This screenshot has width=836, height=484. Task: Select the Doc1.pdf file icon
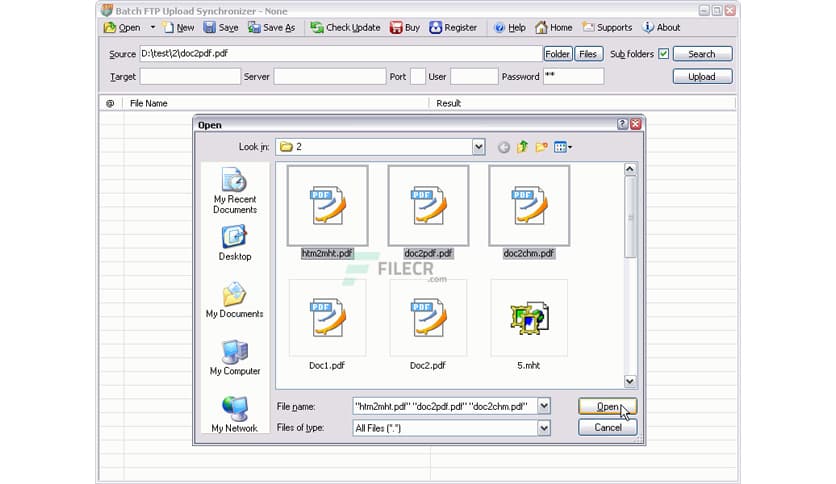pos(327,318)
